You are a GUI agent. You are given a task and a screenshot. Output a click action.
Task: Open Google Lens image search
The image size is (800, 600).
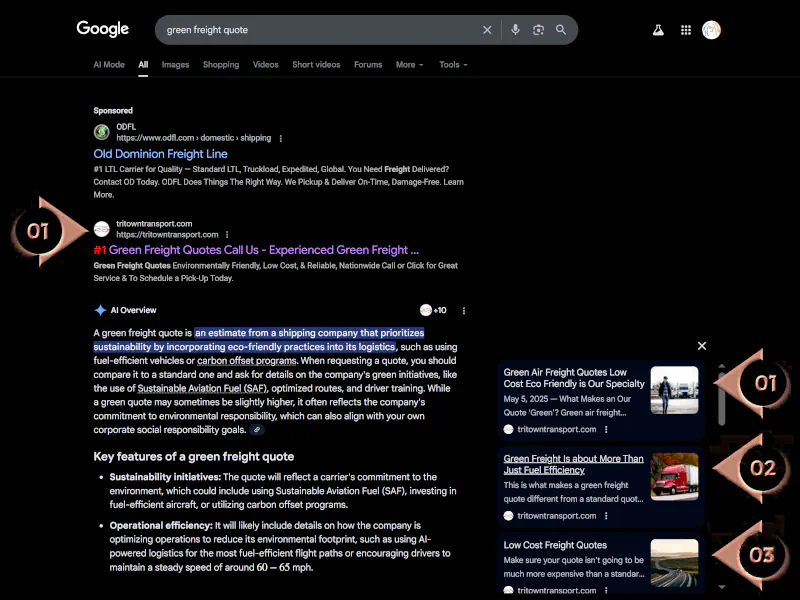point(538,30)
